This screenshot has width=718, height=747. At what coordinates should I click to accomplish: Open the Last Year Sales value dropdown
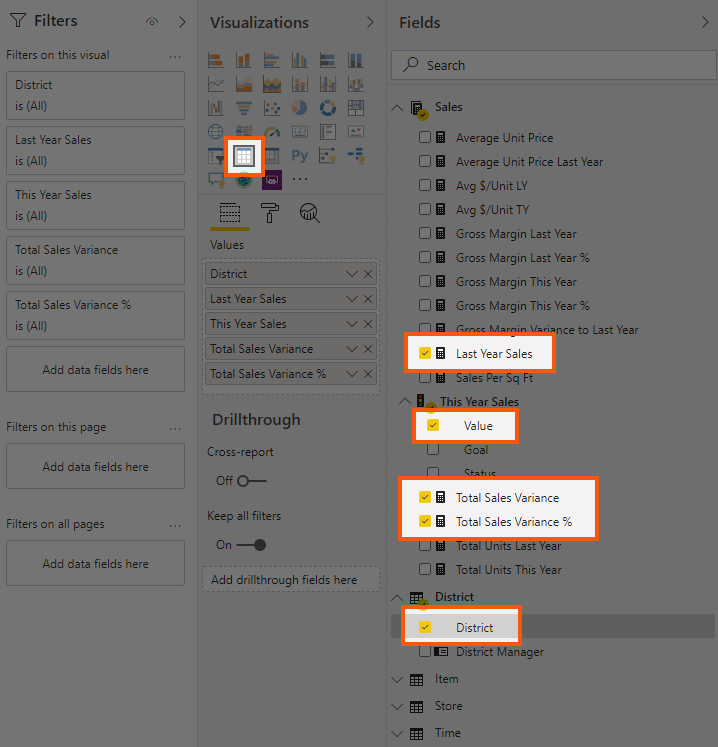click(352, 299)
